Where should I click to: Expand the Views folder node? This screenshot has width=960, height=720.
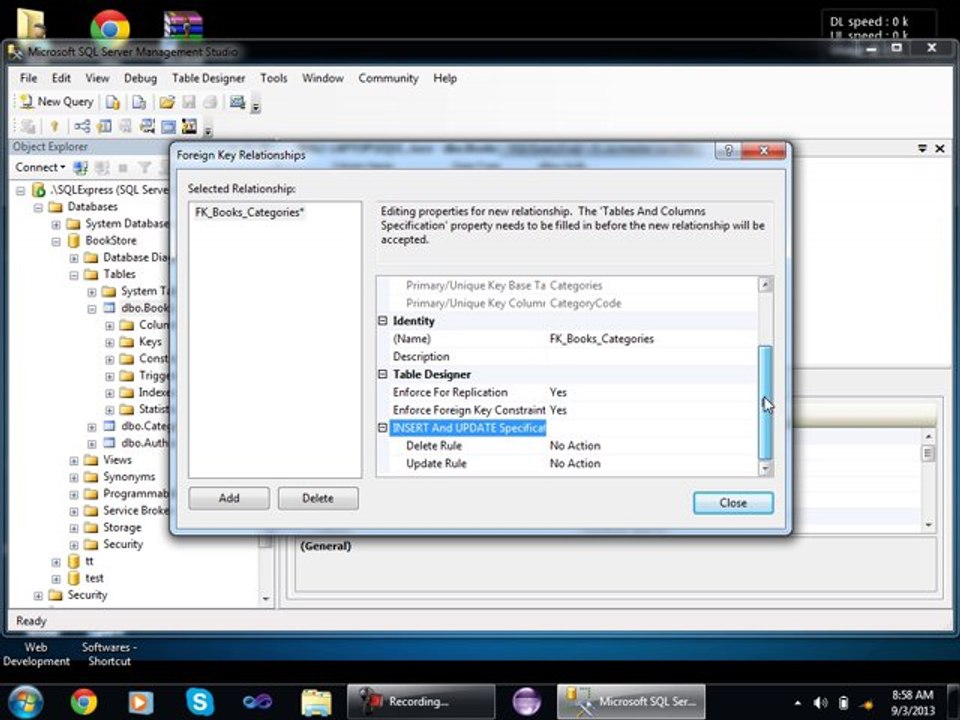tap(73, 460)
